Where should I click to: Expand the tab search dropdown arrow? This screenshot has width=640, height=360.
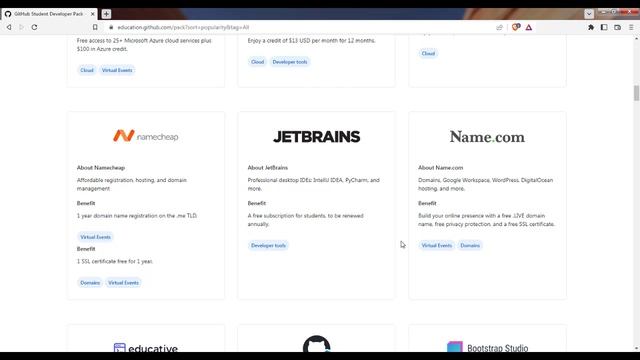589,14
